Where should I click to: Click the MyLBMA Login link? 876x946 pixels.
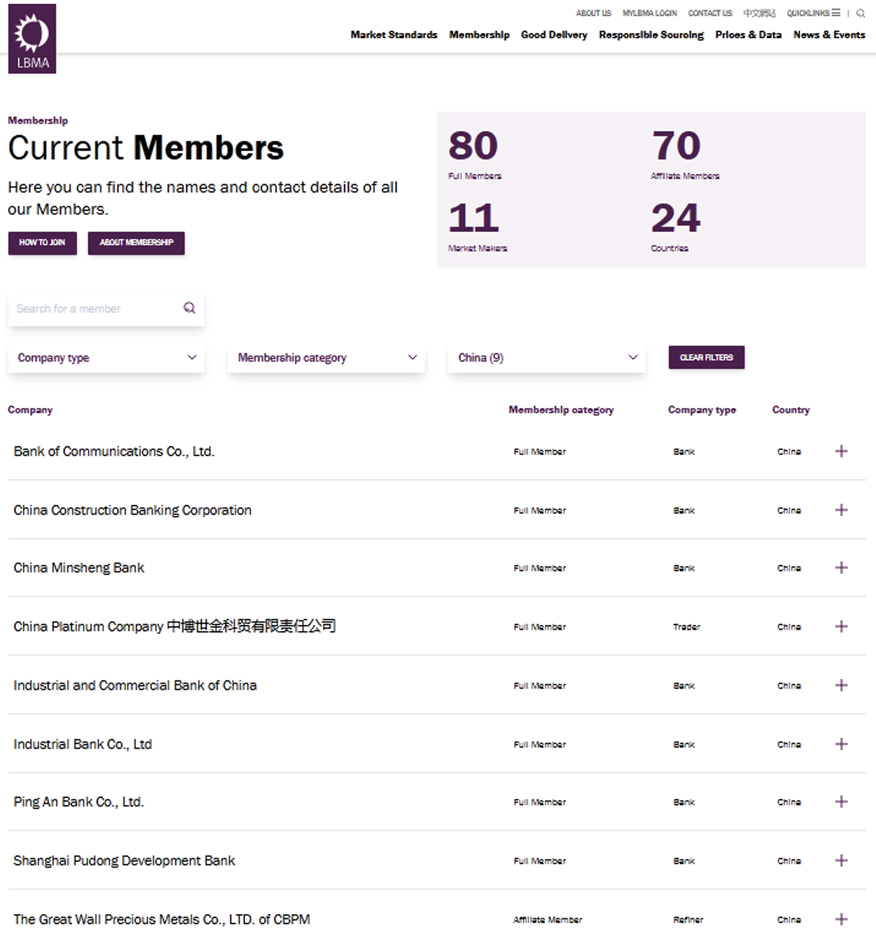pos(649,13)
